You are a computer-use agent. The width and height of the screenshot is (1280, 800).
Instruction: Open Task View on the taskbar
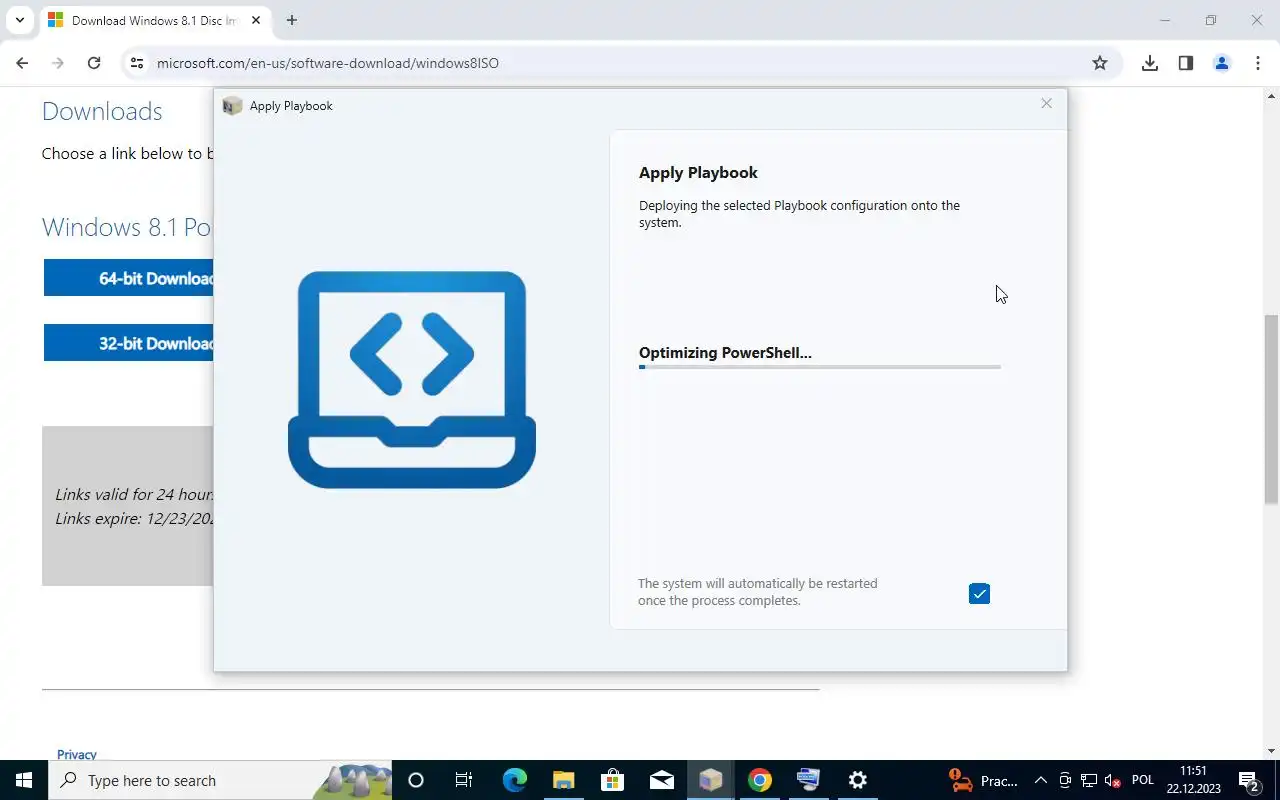pyautogui.click(x=464, y=780)
